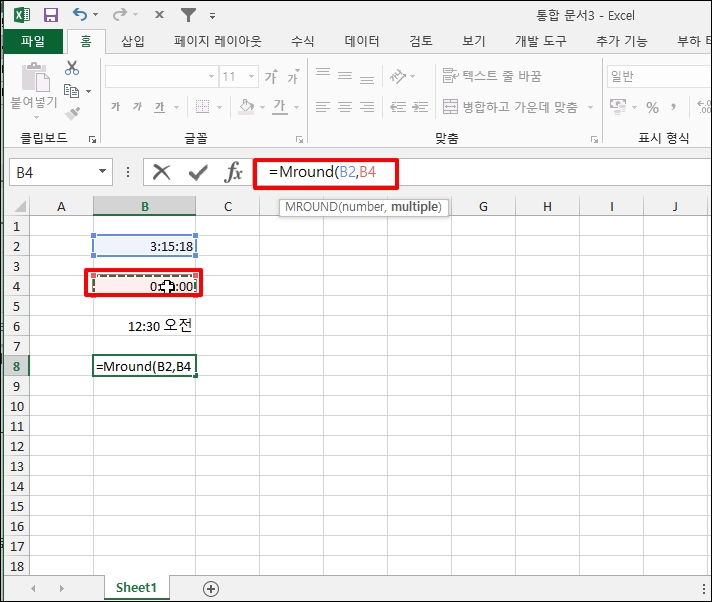Switch to the 추가 기능 tab
The image size is (712, 602).
621,42
